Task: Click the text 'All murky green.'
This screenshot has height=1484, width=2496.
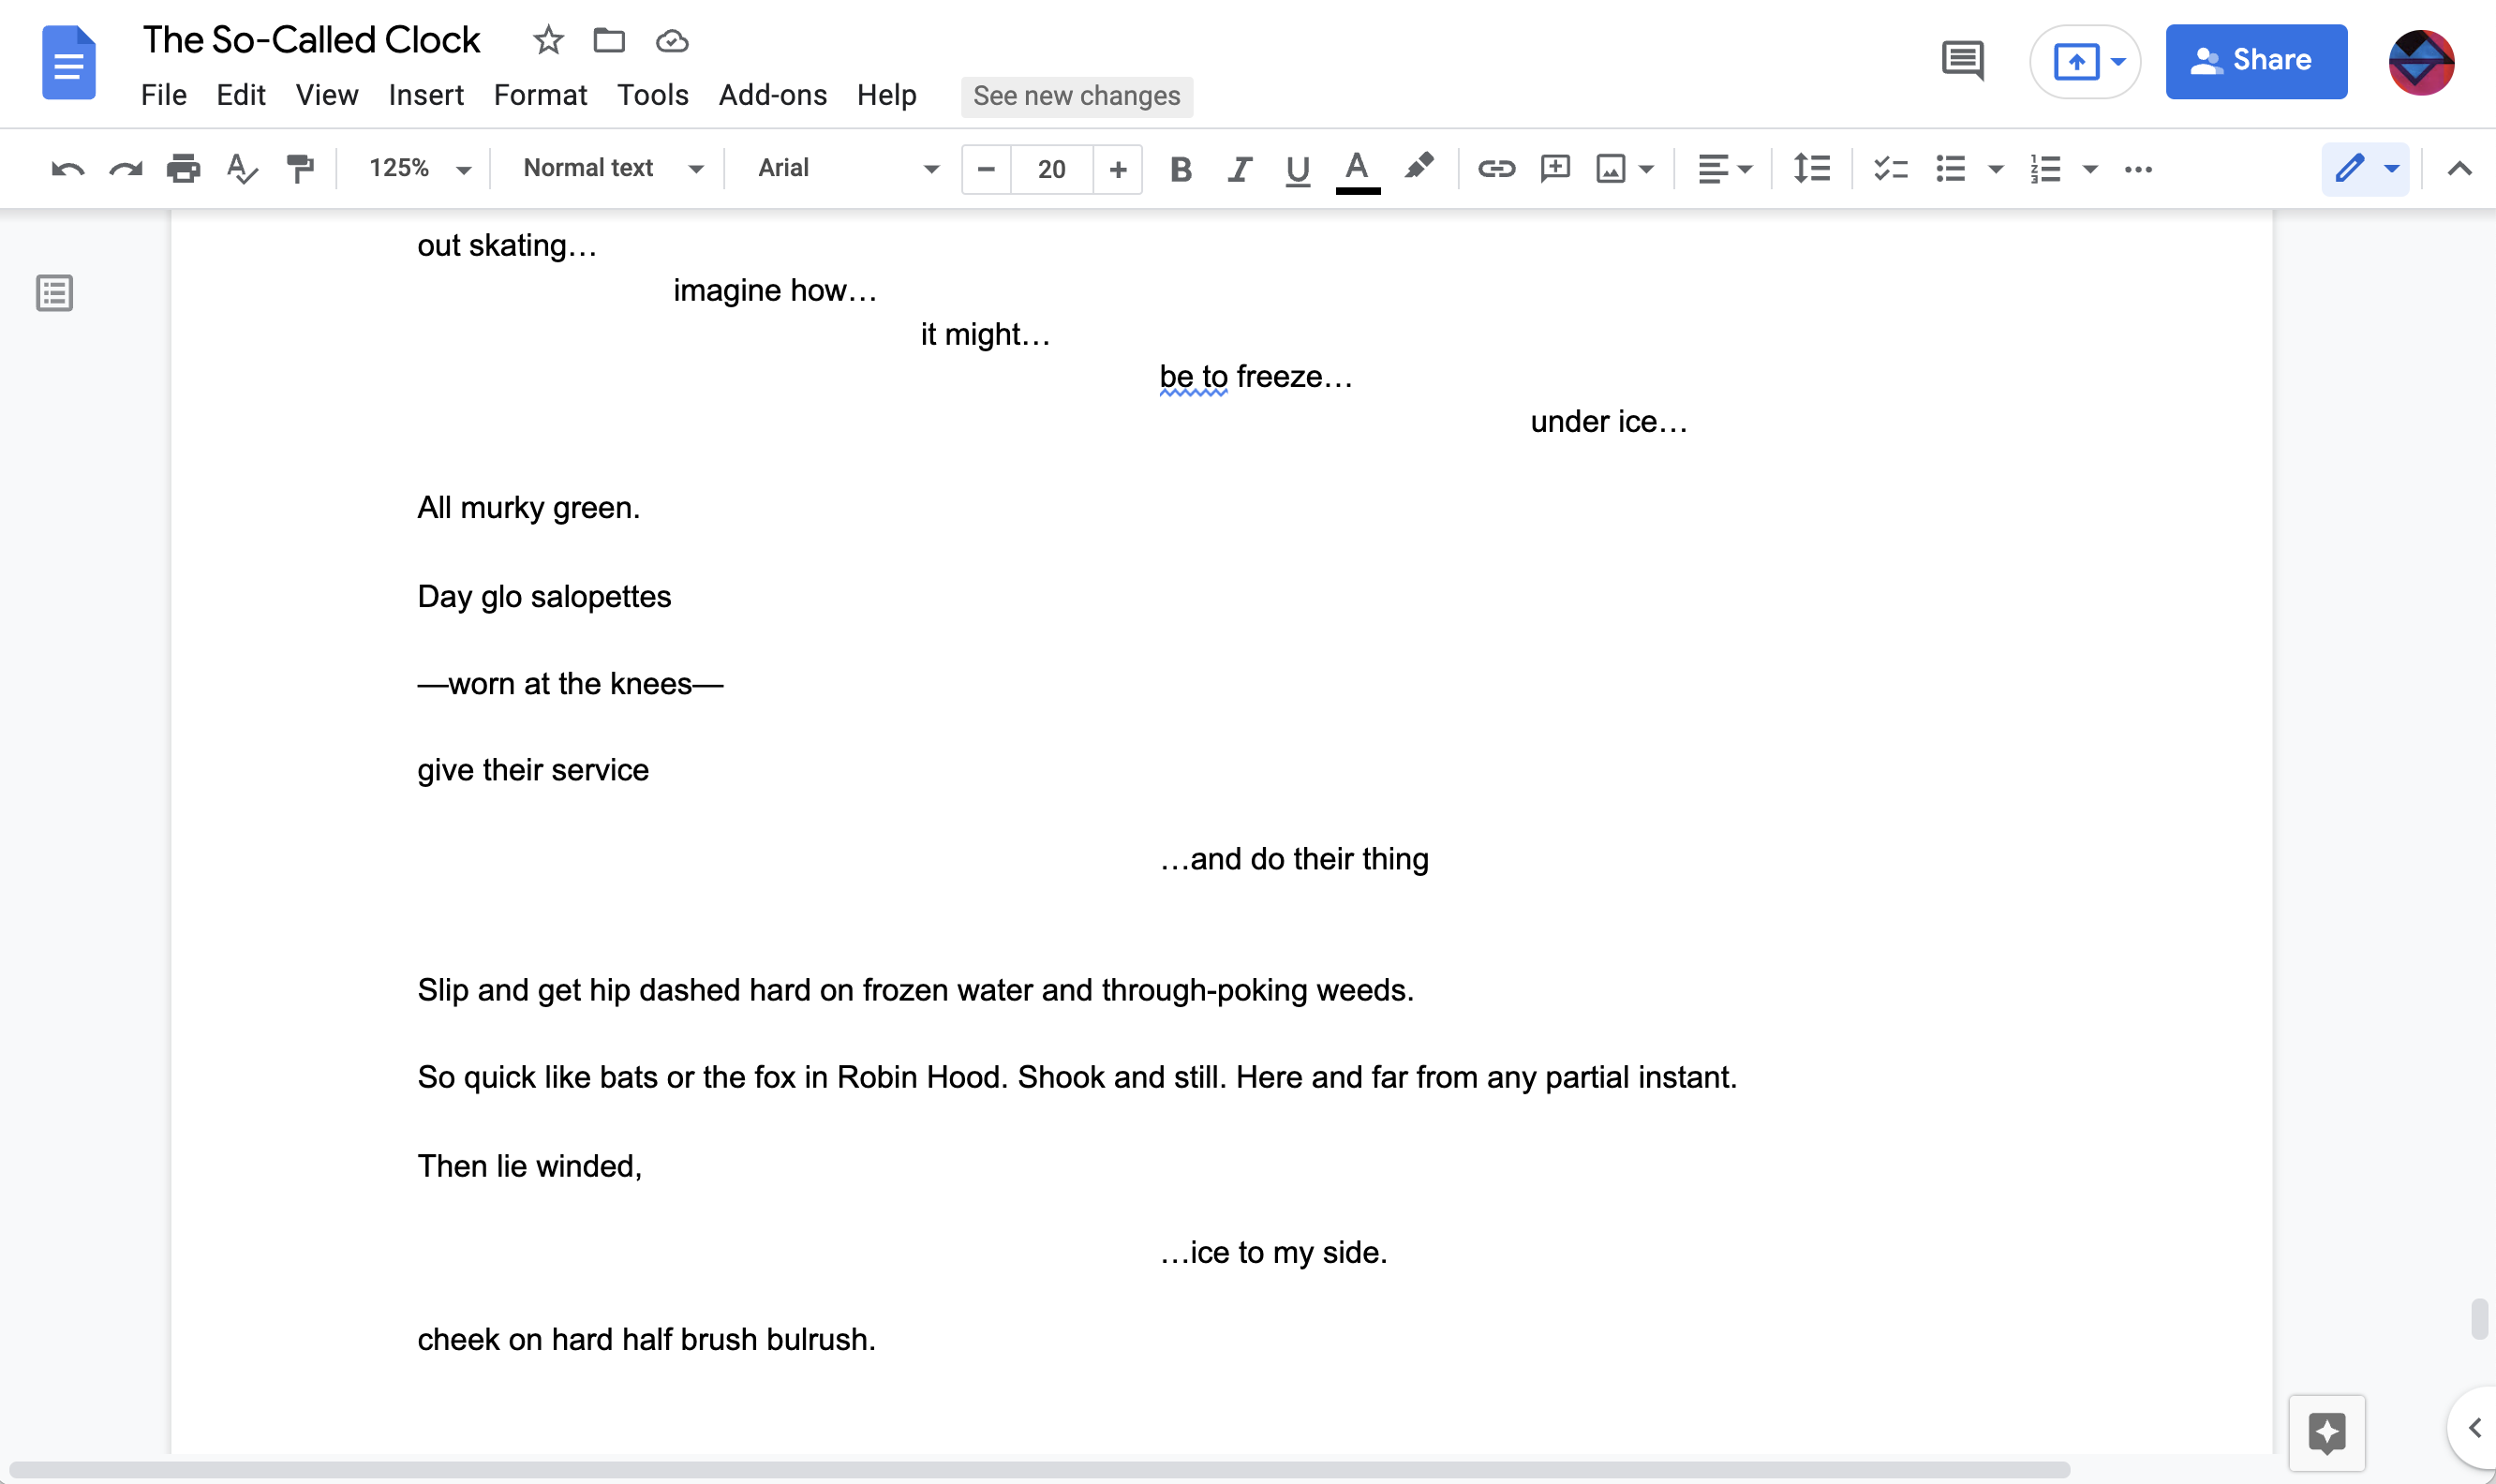Action: click(528, 508)
